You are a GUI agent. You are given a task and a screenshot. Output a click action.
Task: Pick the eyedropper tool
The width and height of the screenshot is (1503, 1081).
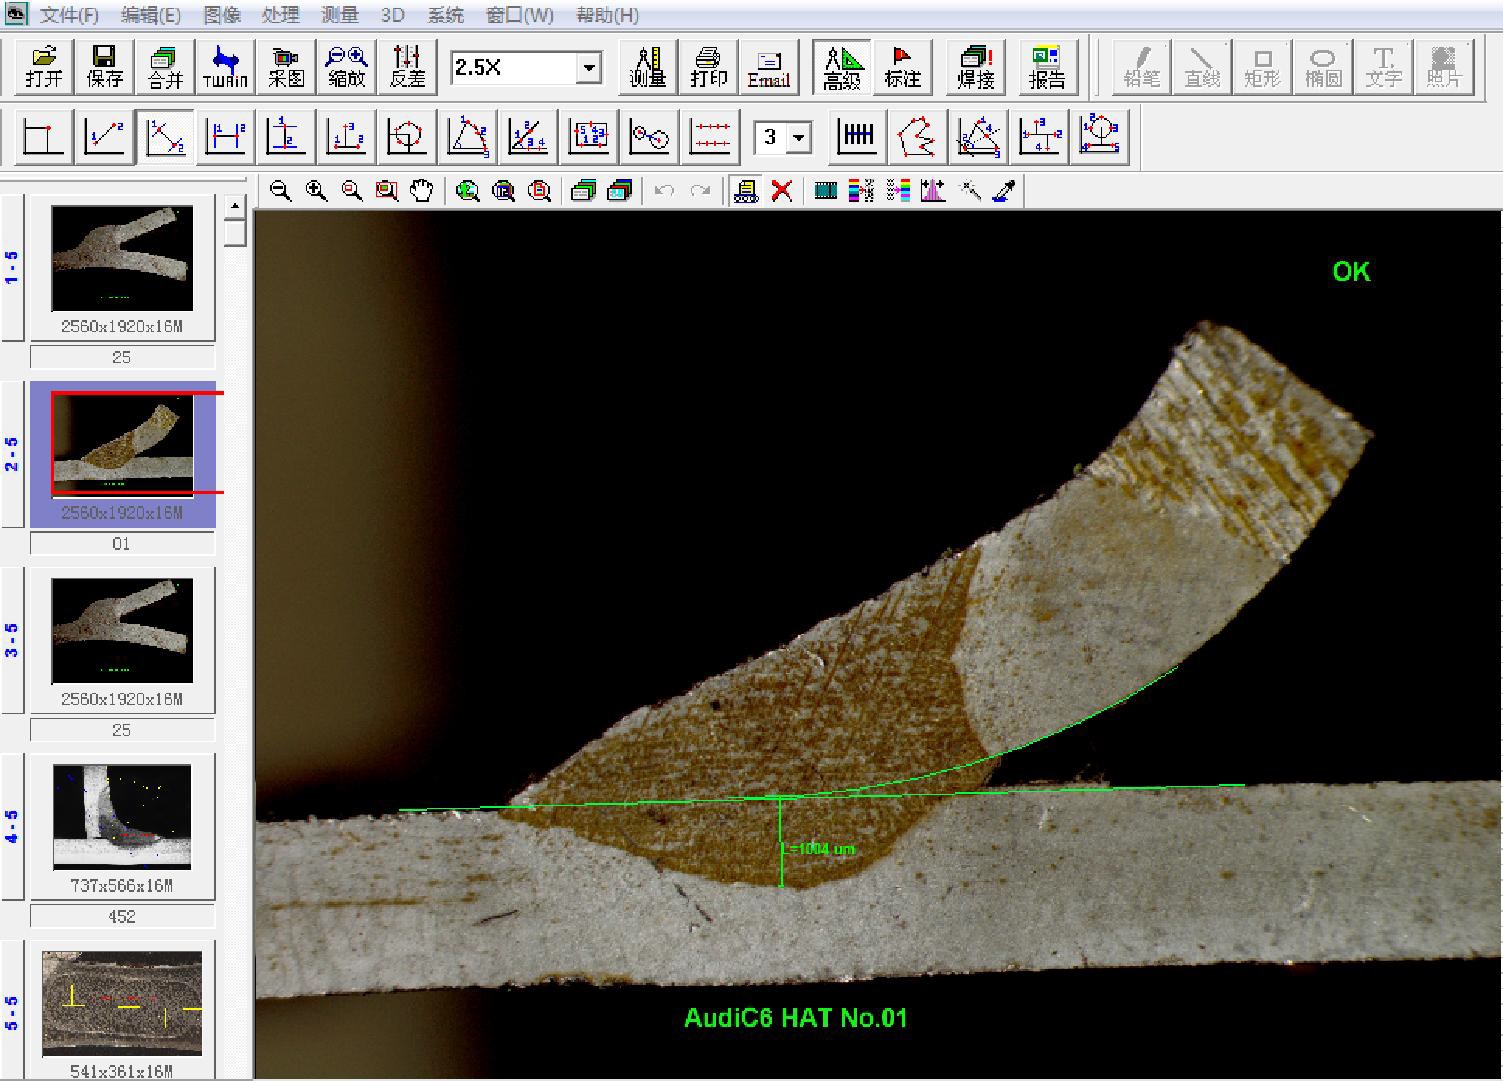[x=1005, y=190]
